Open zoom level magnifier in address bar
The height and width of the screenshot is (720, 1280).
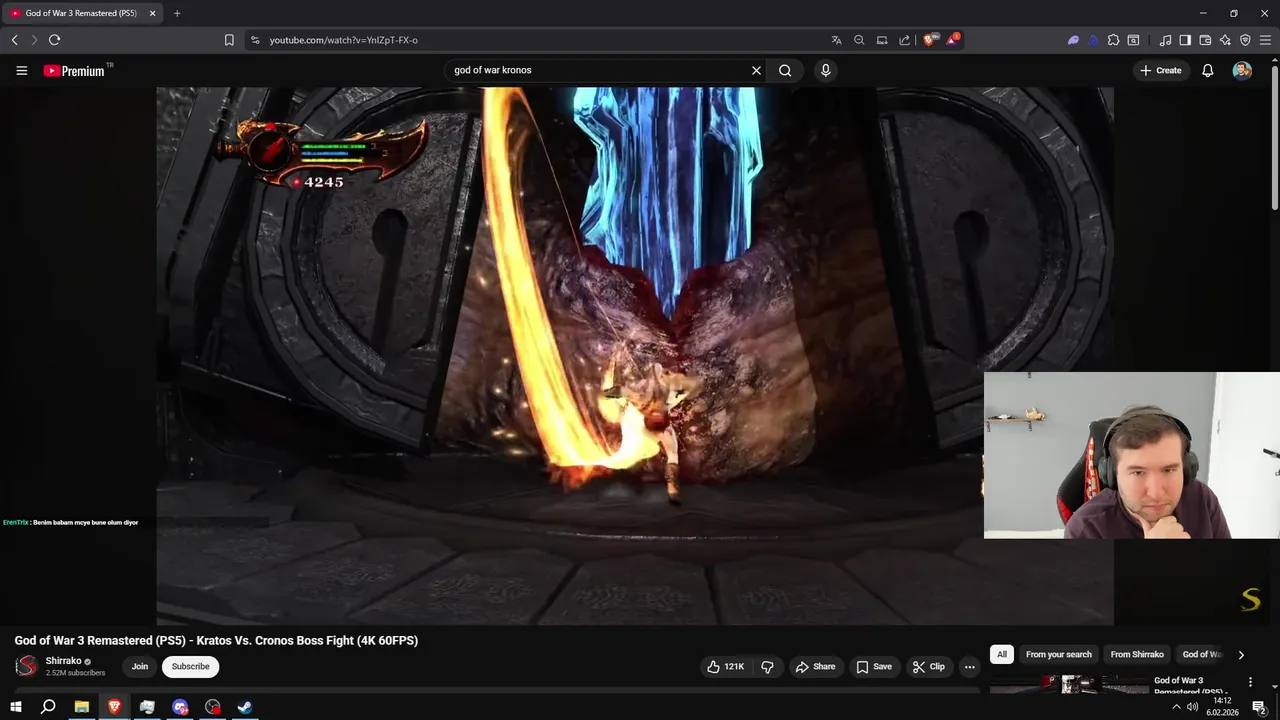point(859,40)
